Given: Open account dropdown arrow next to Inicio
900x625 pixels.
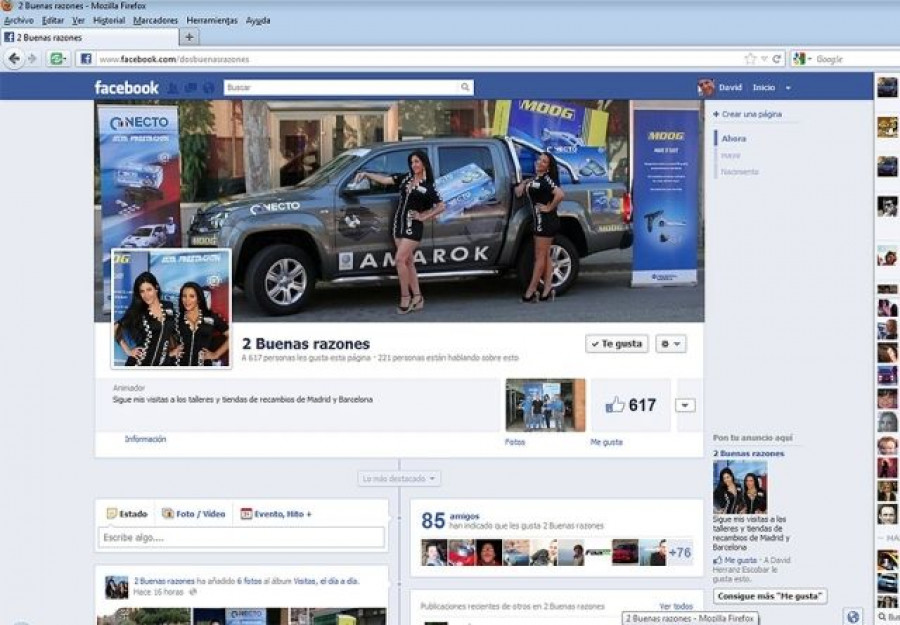Looking at the screenshot, I should point(788,88).
